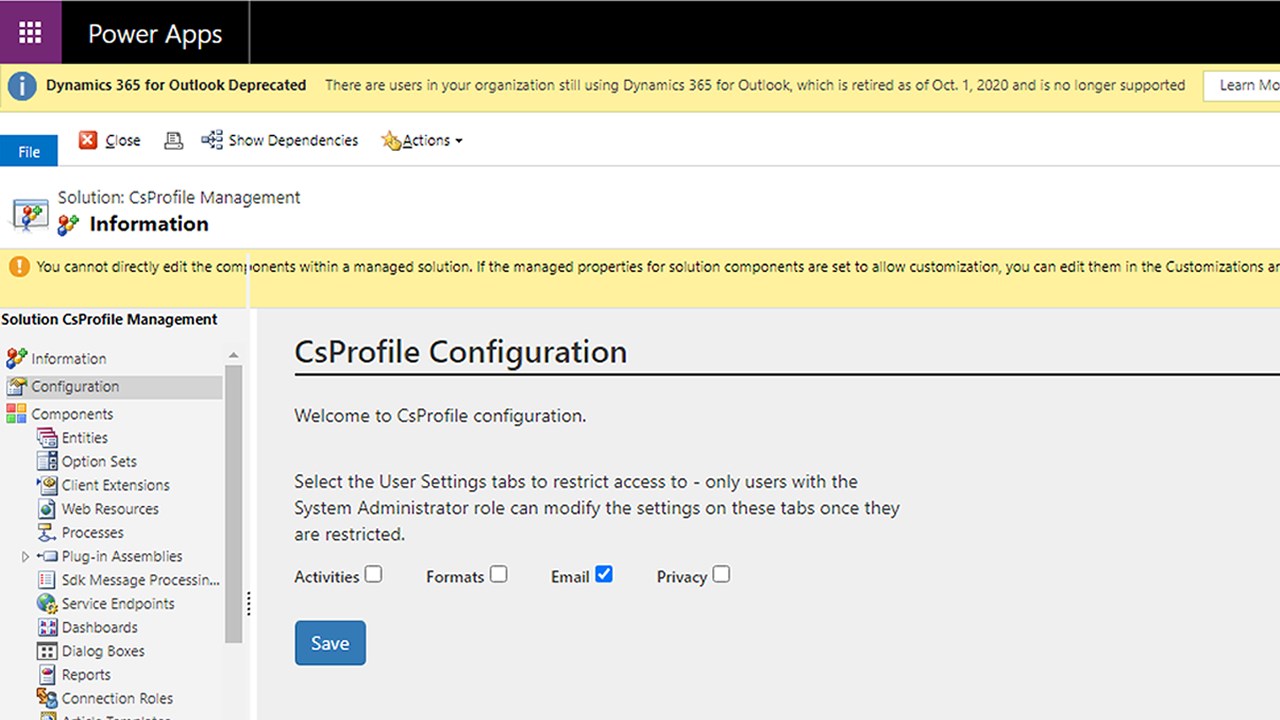Click the Sdk Message Processing icon
The width and height of the screenshot is (1280, 720).
coord(47,580)
